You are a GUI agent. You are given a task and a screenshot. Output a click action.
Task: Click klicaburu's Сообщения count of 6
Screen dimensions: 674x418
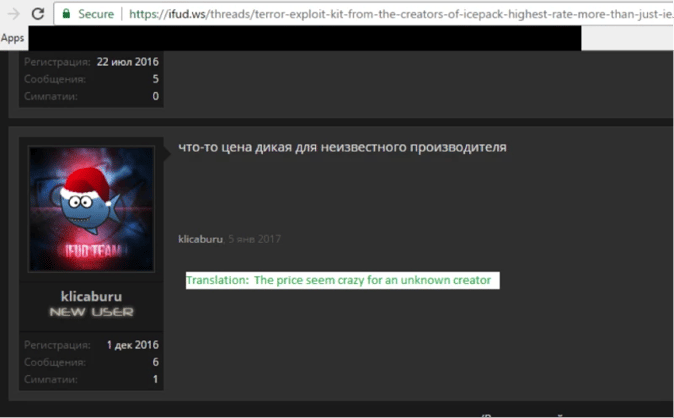click(155, 362)
